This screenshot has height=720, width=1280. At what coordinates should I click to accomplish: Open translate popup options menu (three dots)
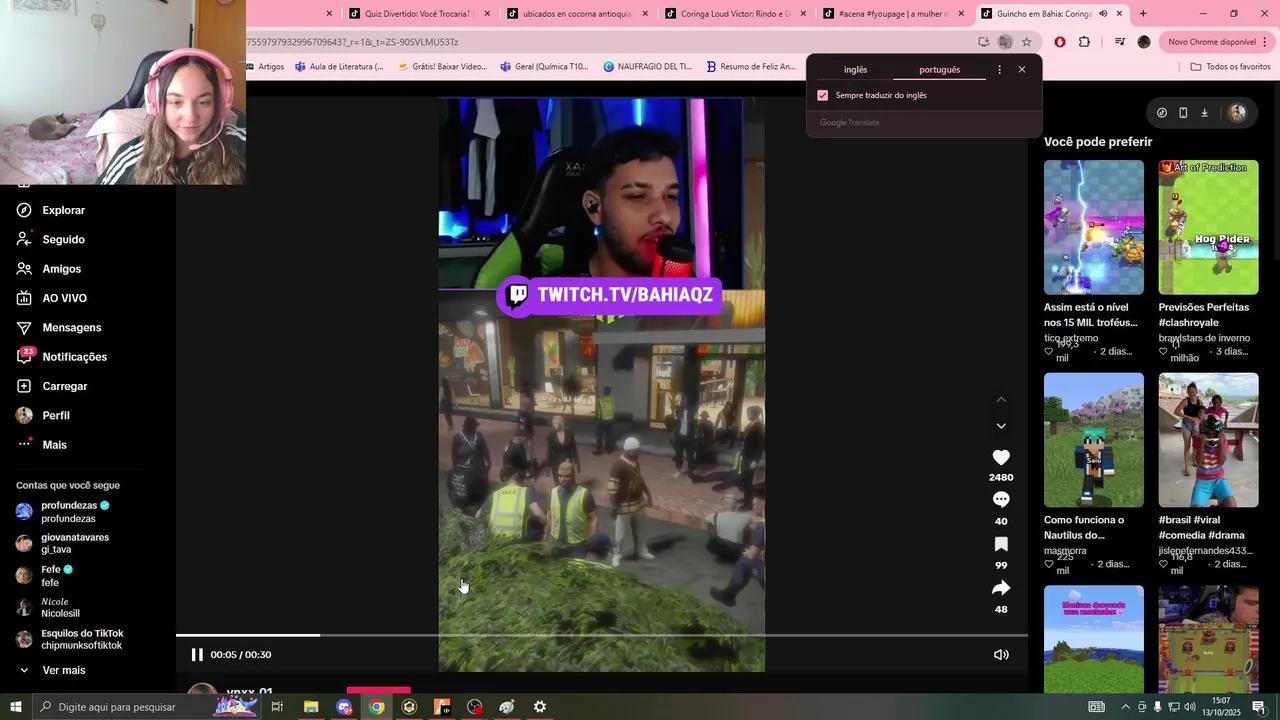[999, 70]
